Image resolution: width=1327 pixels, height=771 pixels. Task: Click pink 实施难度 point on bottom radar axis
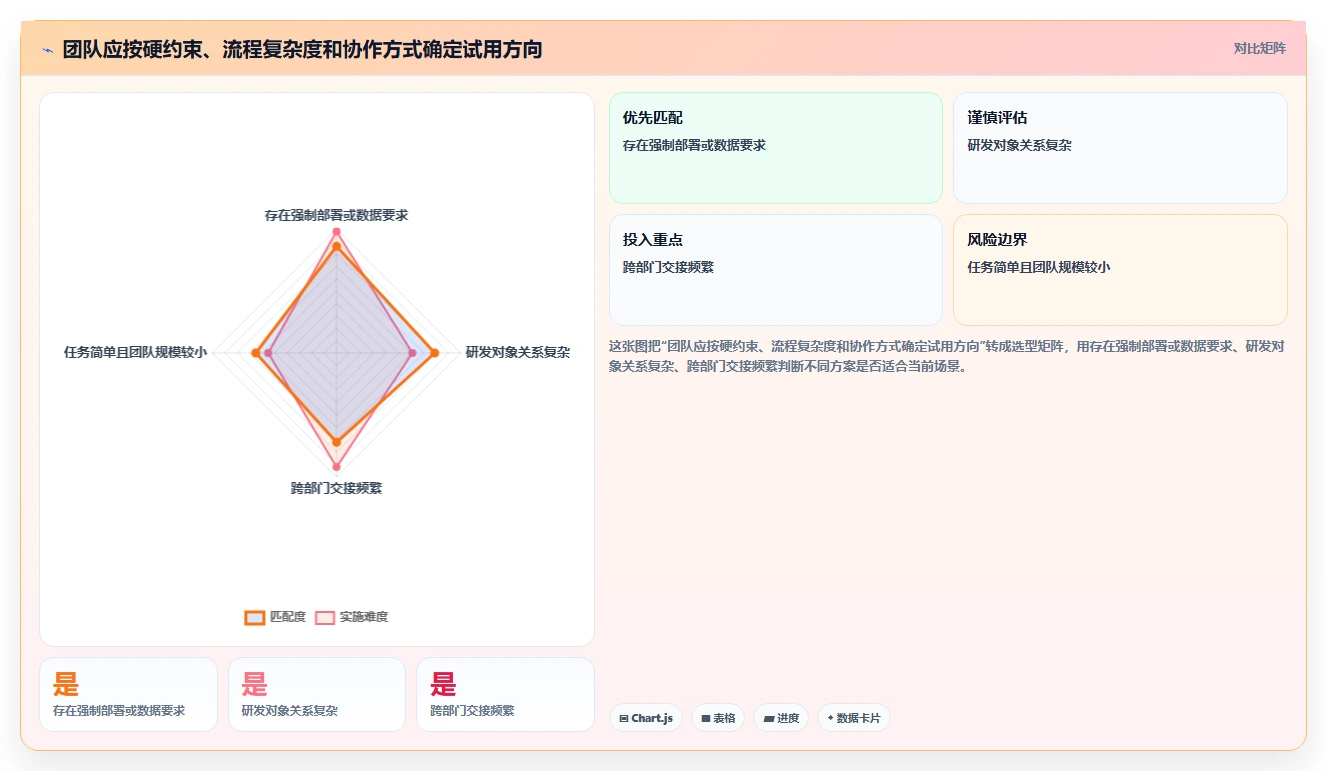(x=336, y=467)
